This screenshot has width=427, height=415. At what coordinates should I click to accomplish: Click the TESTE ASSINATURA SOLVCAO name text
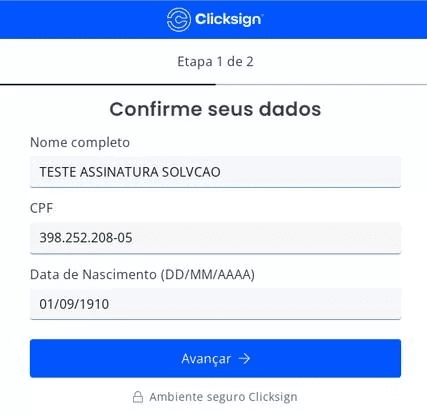point(130,172)
